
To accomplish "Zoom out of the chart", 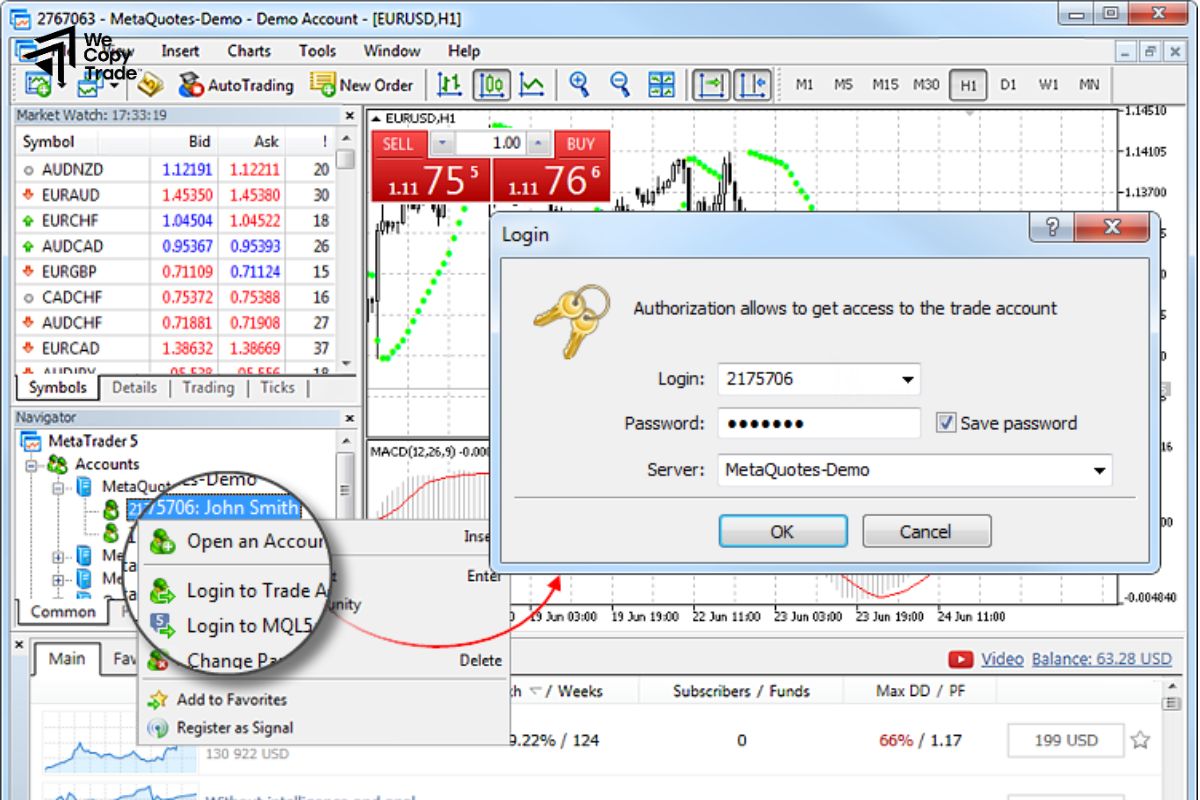I will tap(618, 85).
